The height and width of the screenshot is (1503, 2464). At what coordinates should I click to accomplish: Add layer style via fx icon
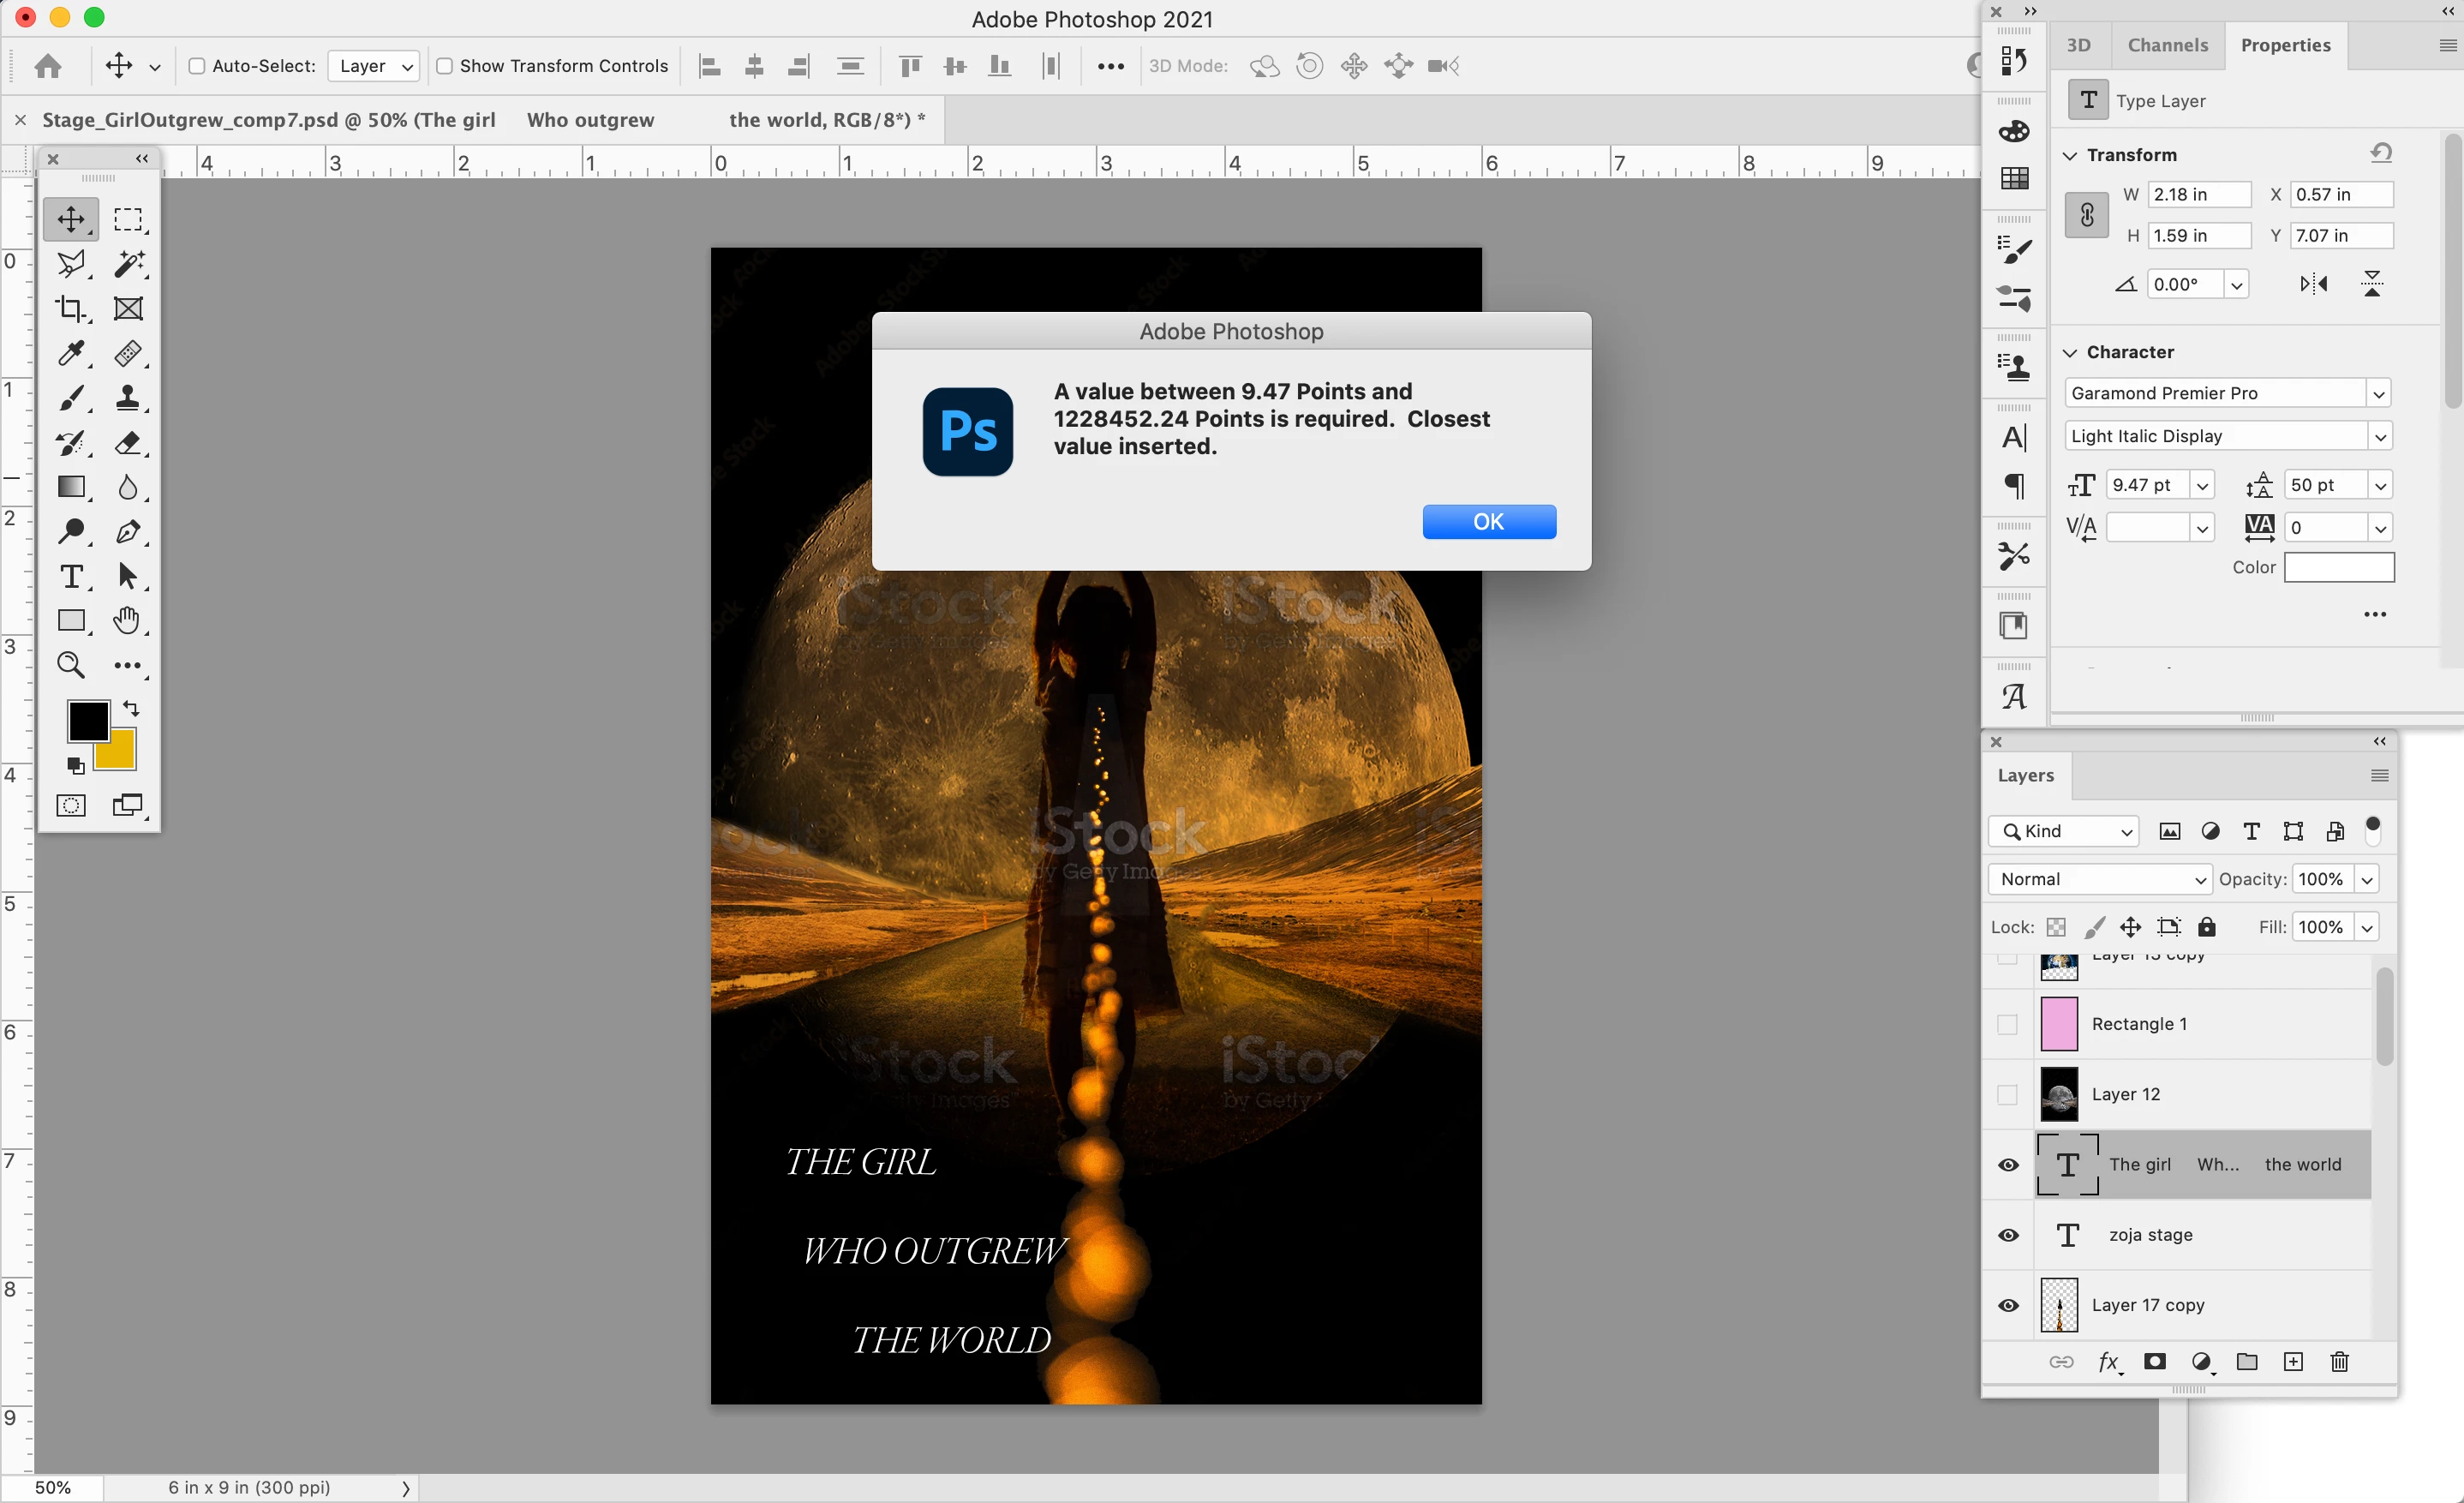[x=2108, y=1362]
